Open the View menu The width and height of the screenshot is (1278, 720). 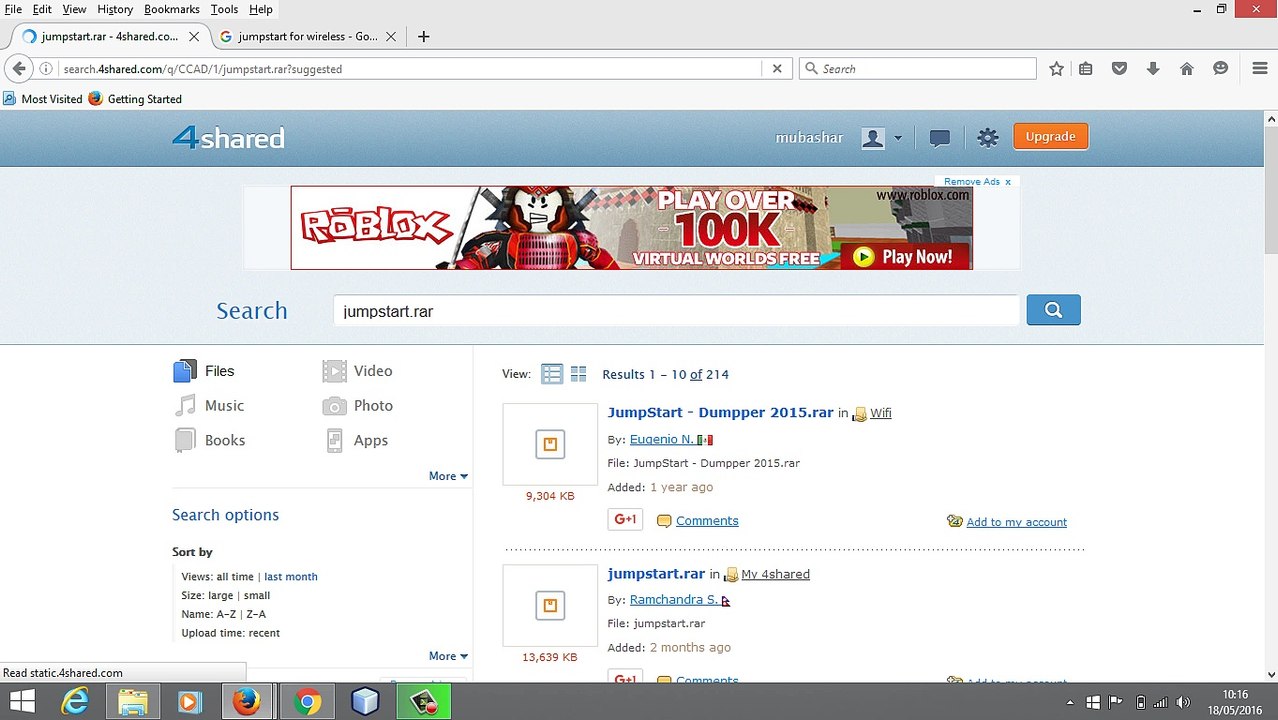click(x=74, y=9)
